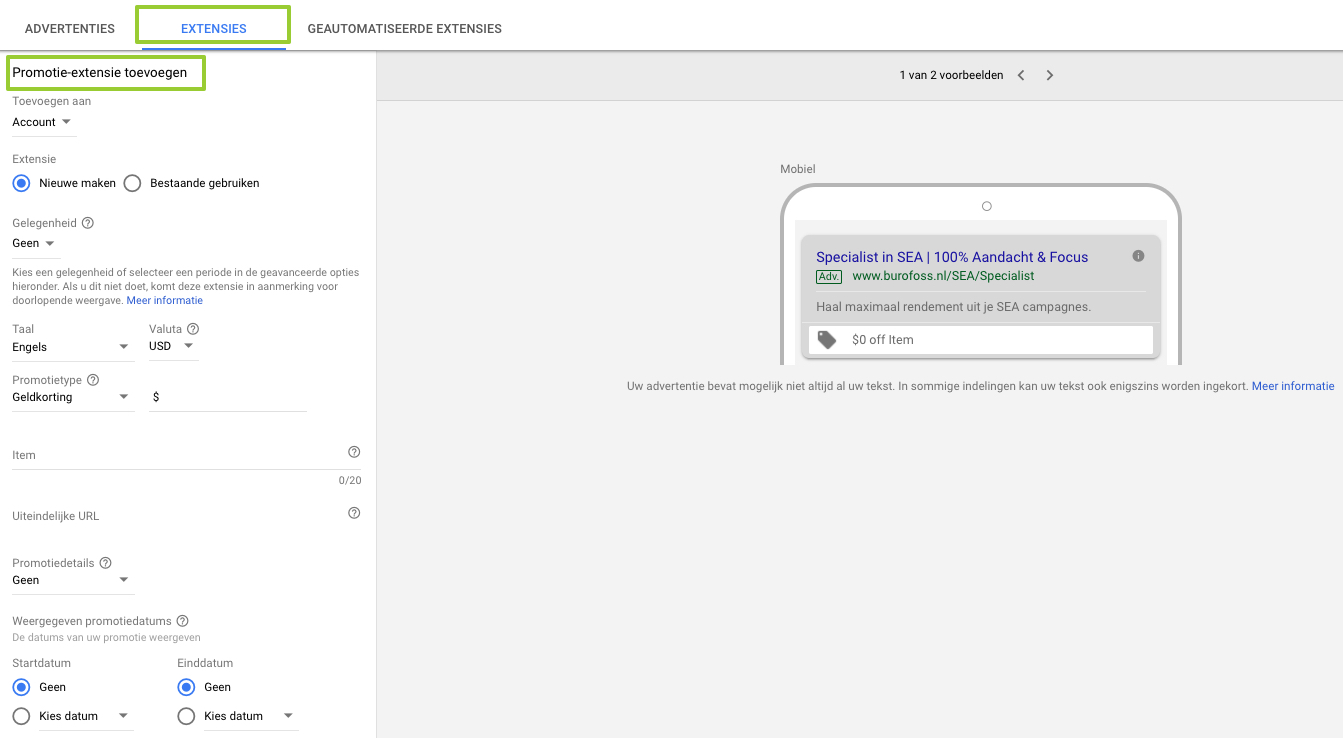The height and width of the screenshot is (738, 1343).
Task: Open help icon beside the Item field
Action: pos(354,452)
